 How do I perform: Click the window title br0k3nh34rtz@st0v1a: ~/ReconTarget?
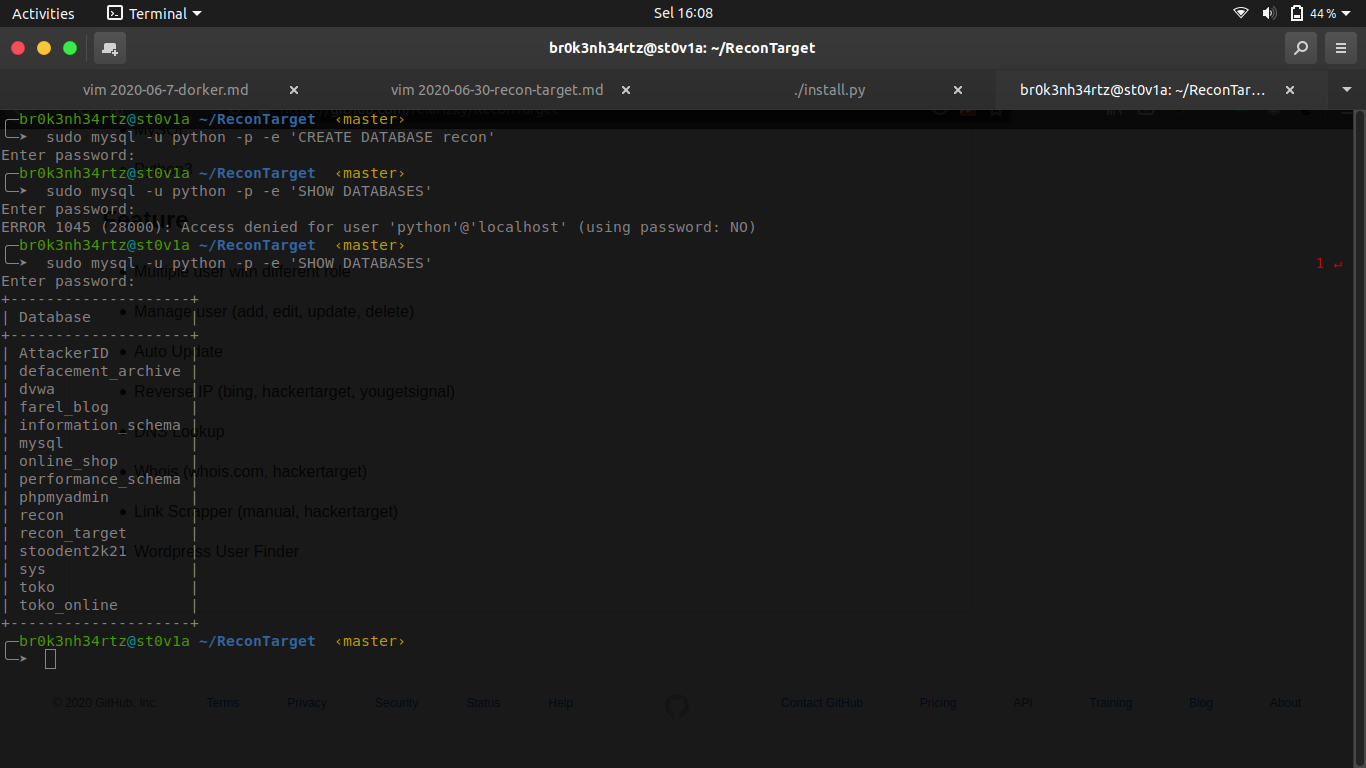(x=682, y=47)
